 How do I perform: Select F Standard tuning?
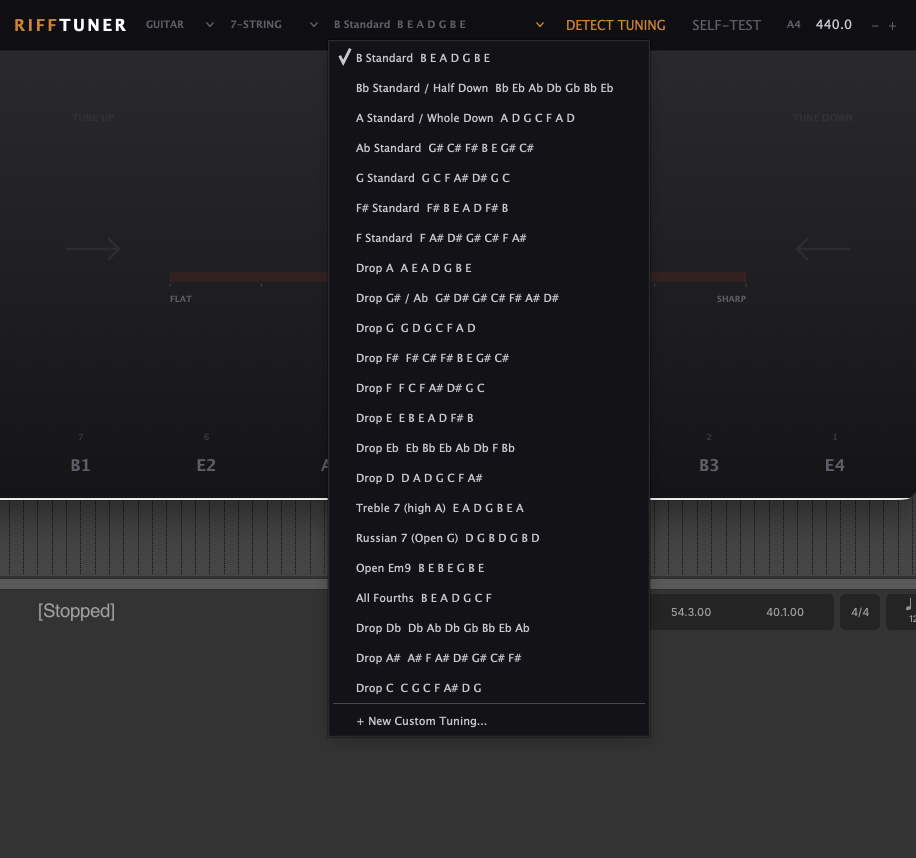[x=488, y=238]
